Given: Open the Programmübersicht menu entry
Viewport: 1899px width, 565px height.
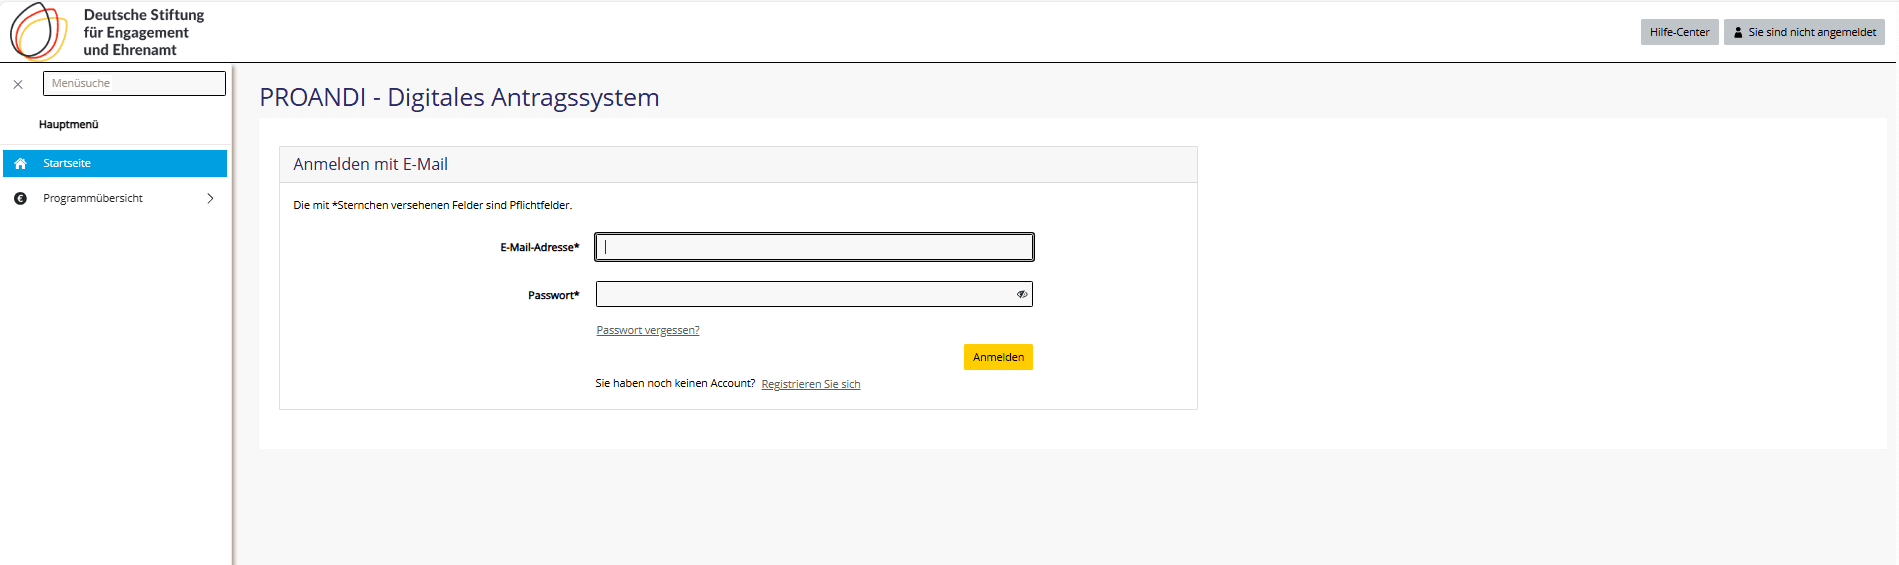Looking at the screenshot, I should pyautogui.click(x=93, y=199).
